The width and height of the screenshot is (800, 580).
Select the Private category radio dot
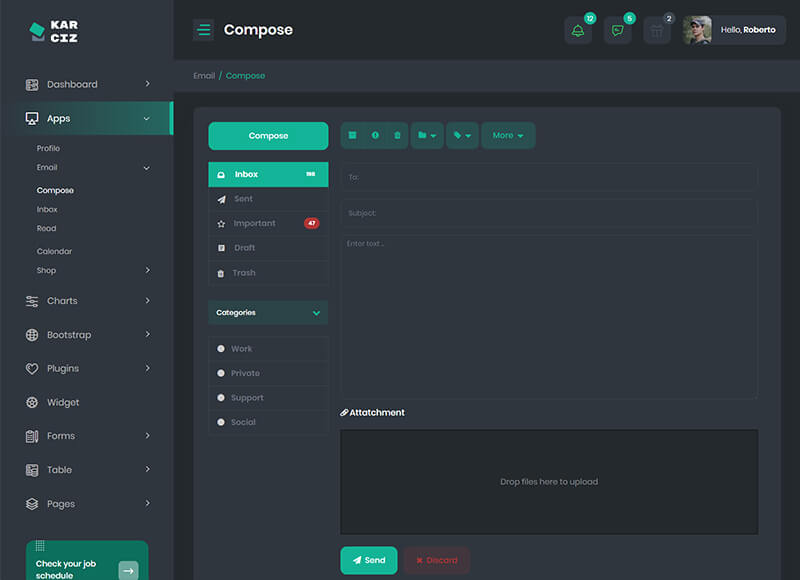221,373
